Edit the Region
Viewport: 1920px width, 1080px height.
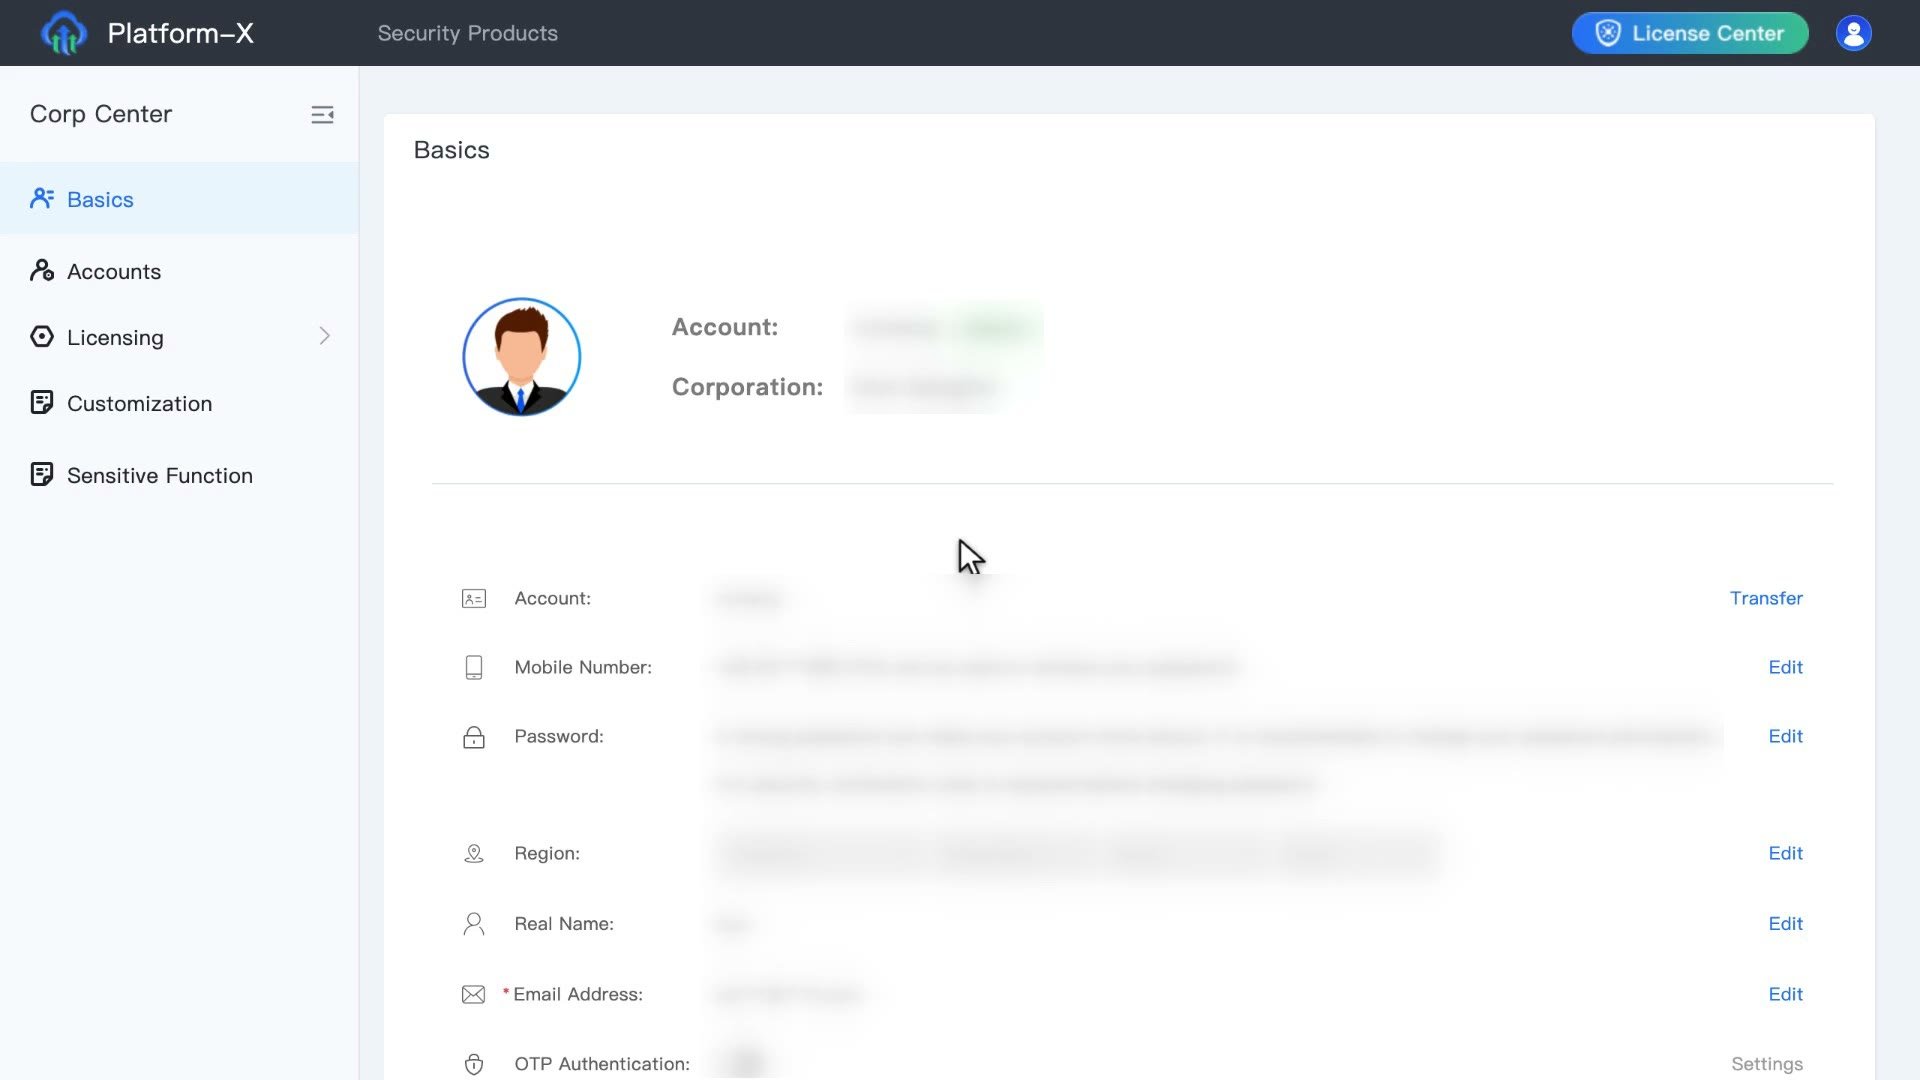tap(1785, 853)
